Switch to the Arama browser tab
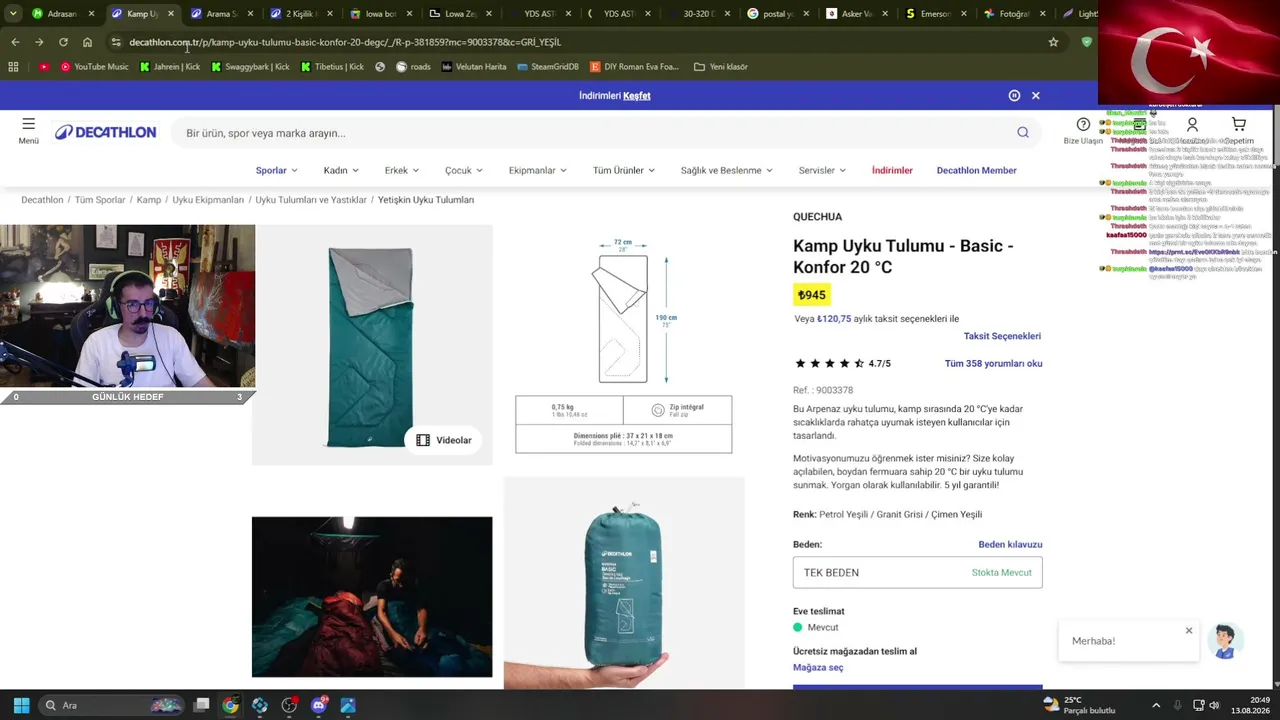 point(222,14)
